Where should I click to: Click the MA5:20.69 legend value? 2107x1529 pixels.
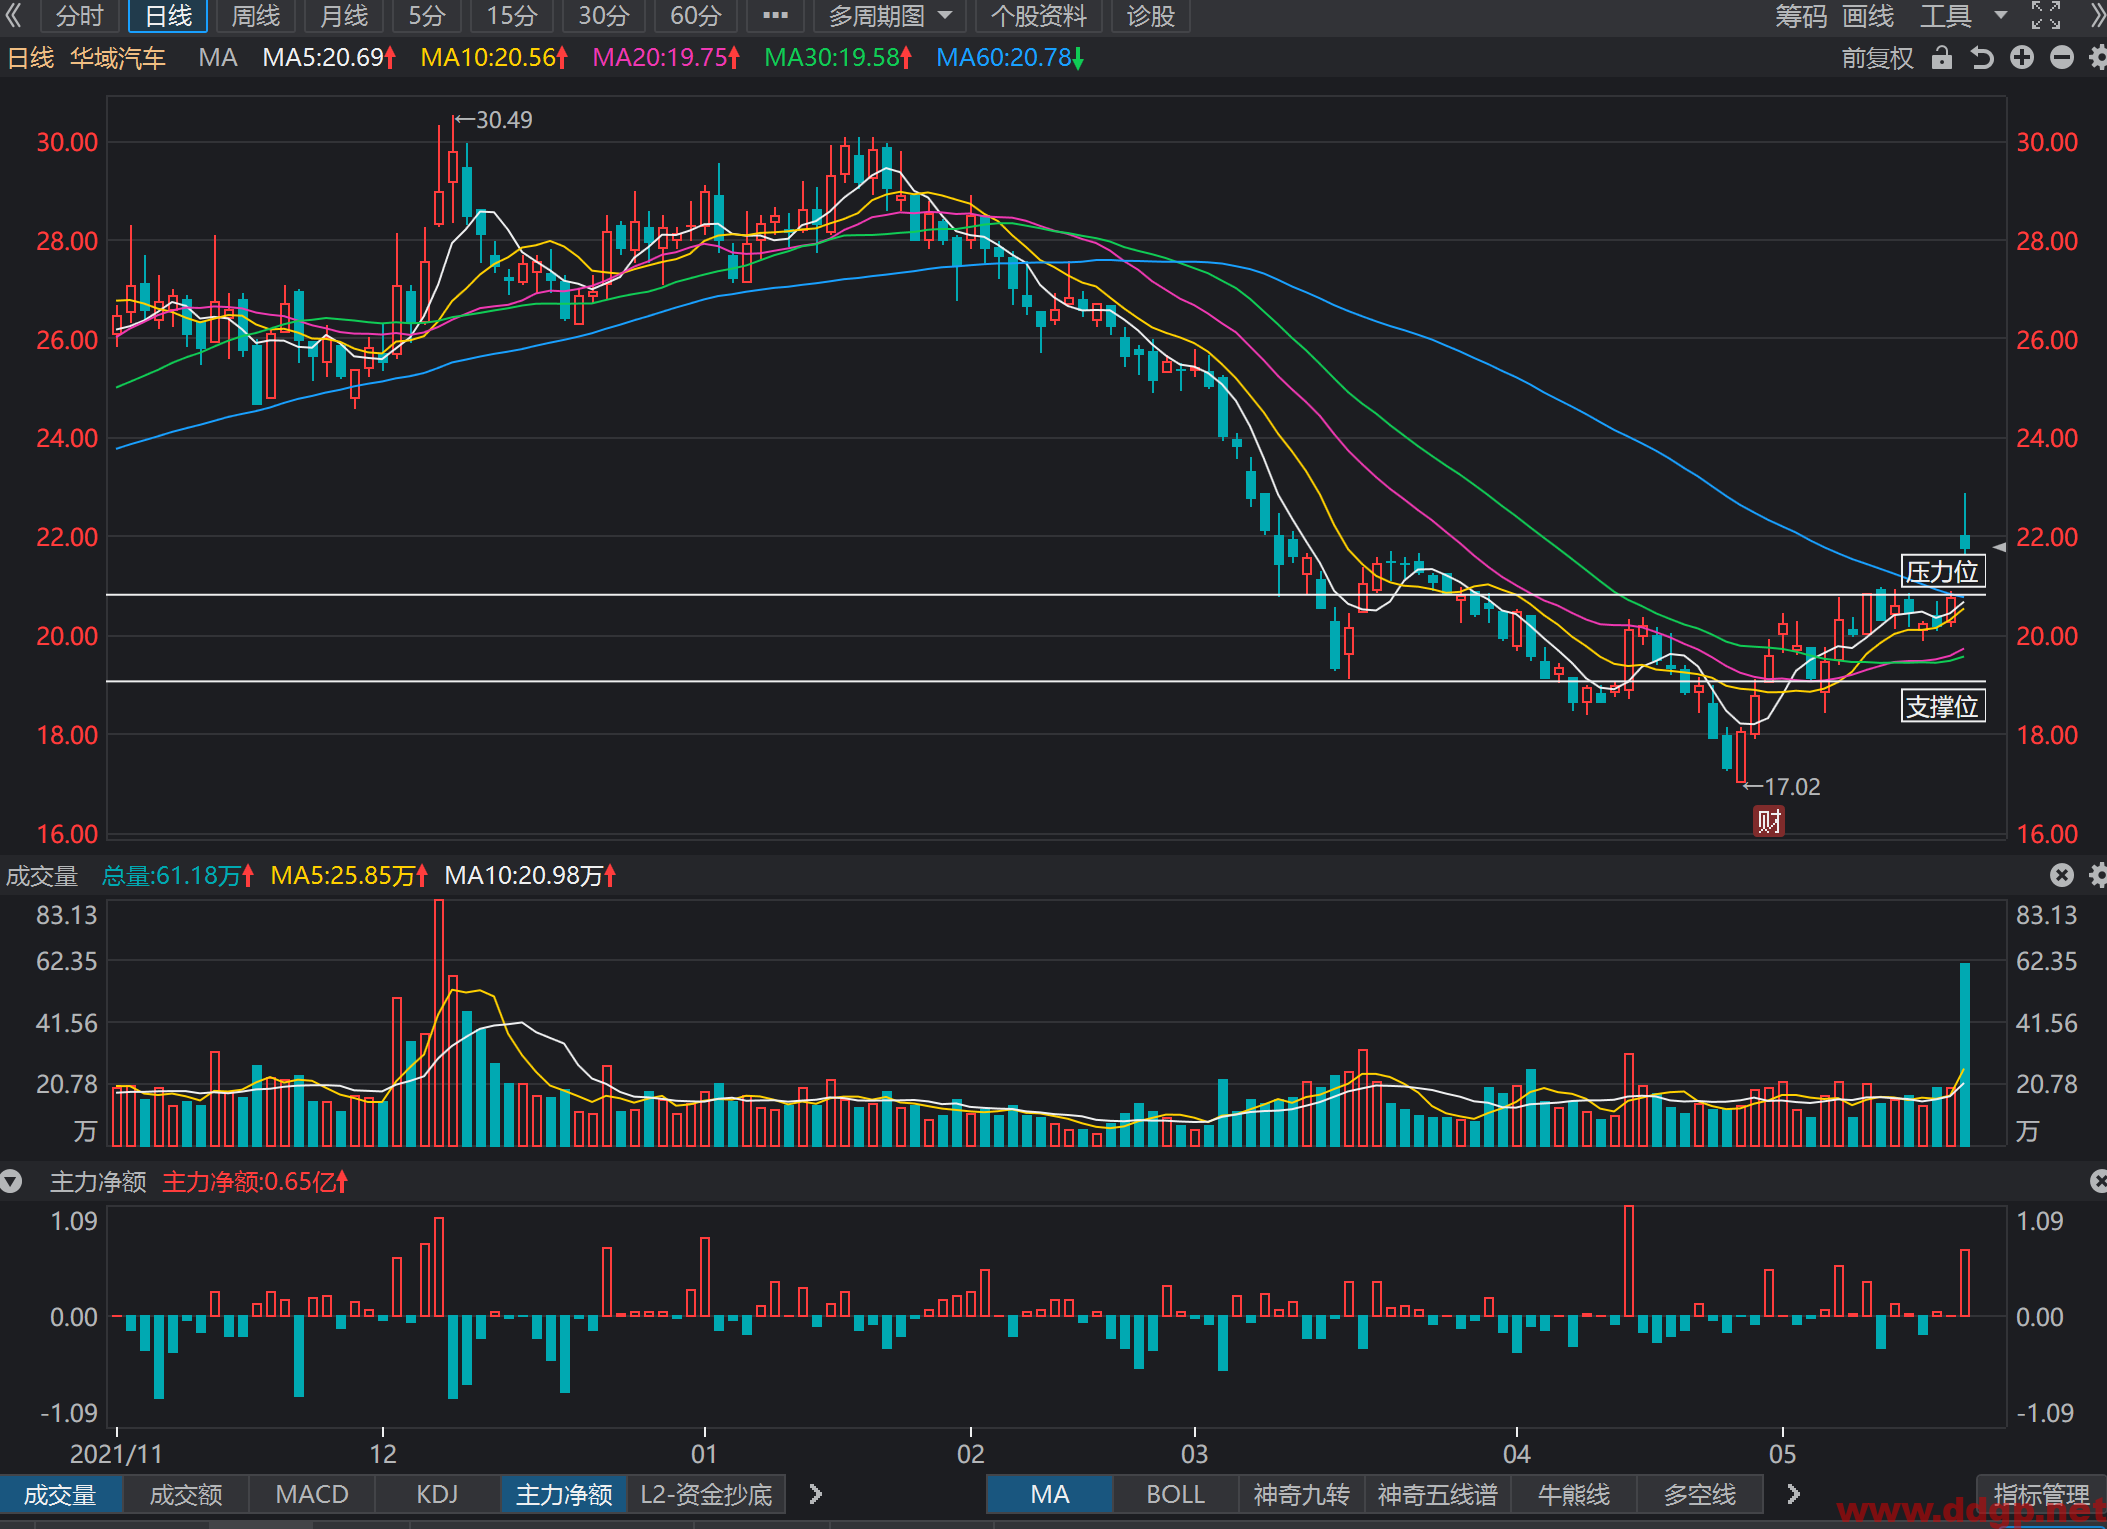(x=329, y=58)
